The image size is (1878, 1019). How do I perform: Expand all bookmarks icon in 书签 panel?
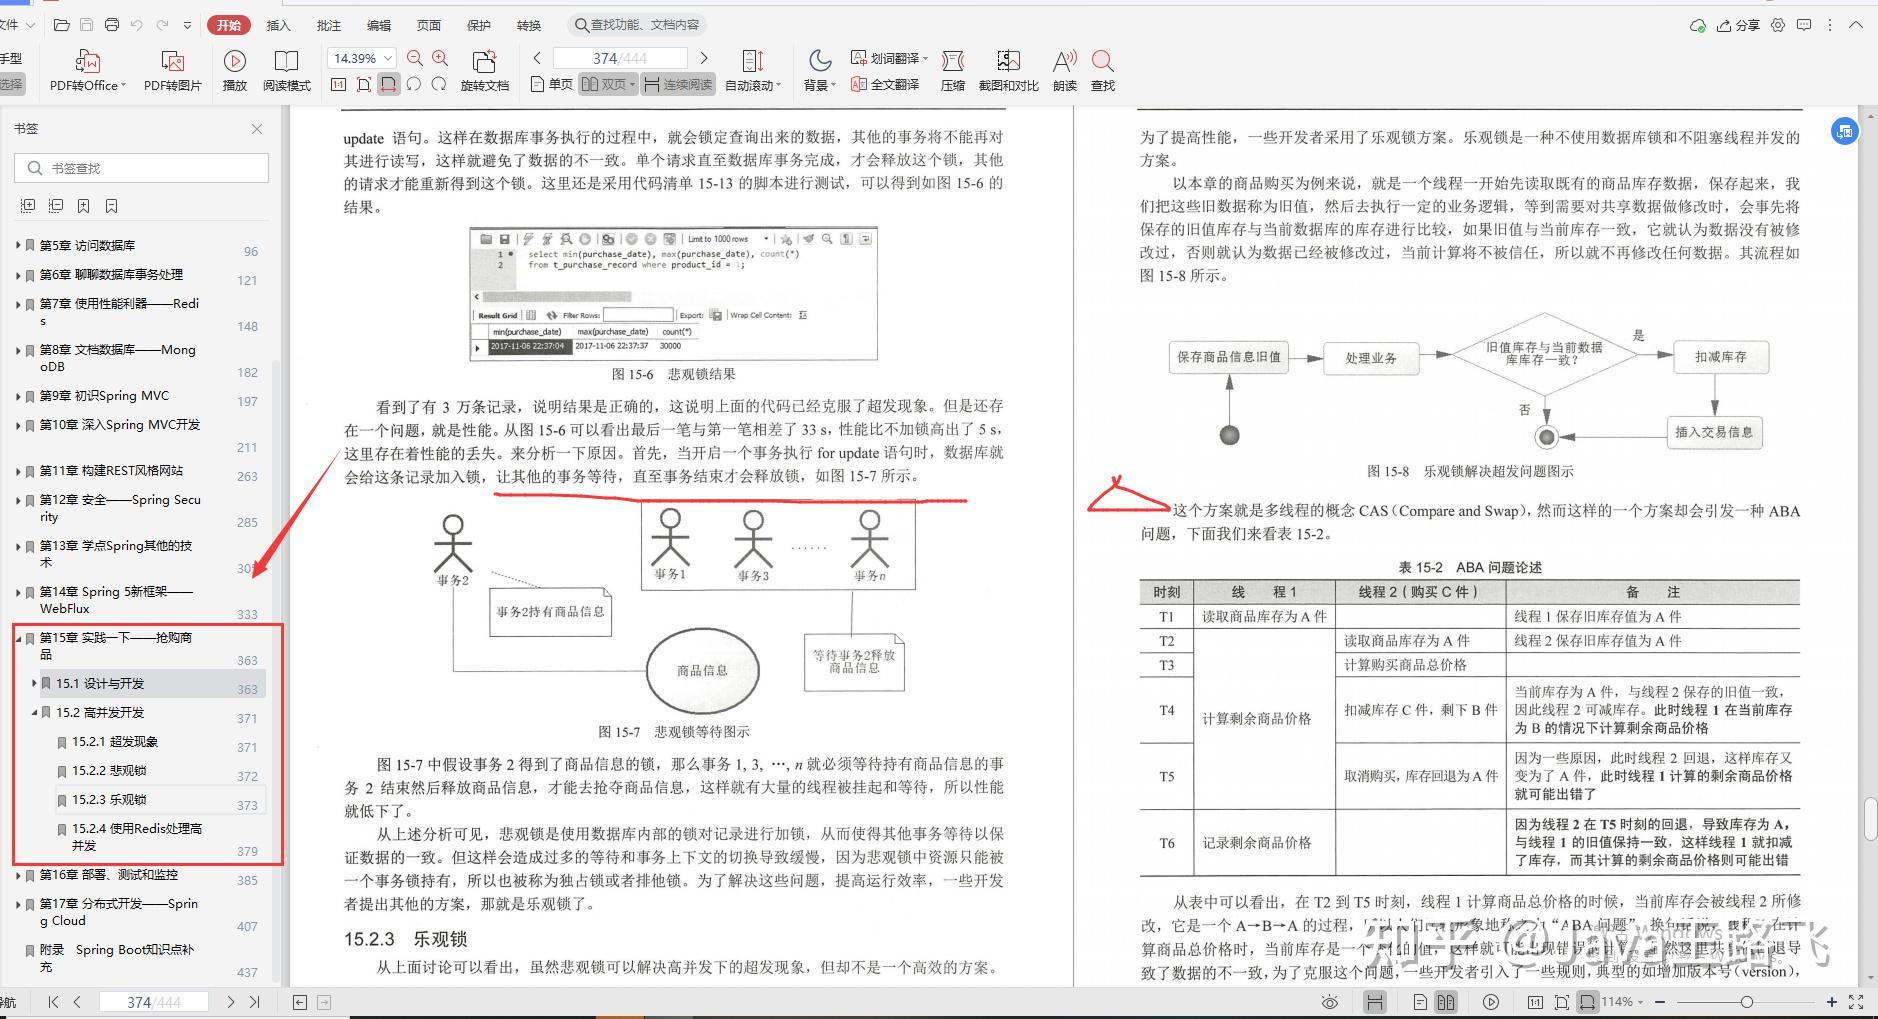tap(28, 205)
